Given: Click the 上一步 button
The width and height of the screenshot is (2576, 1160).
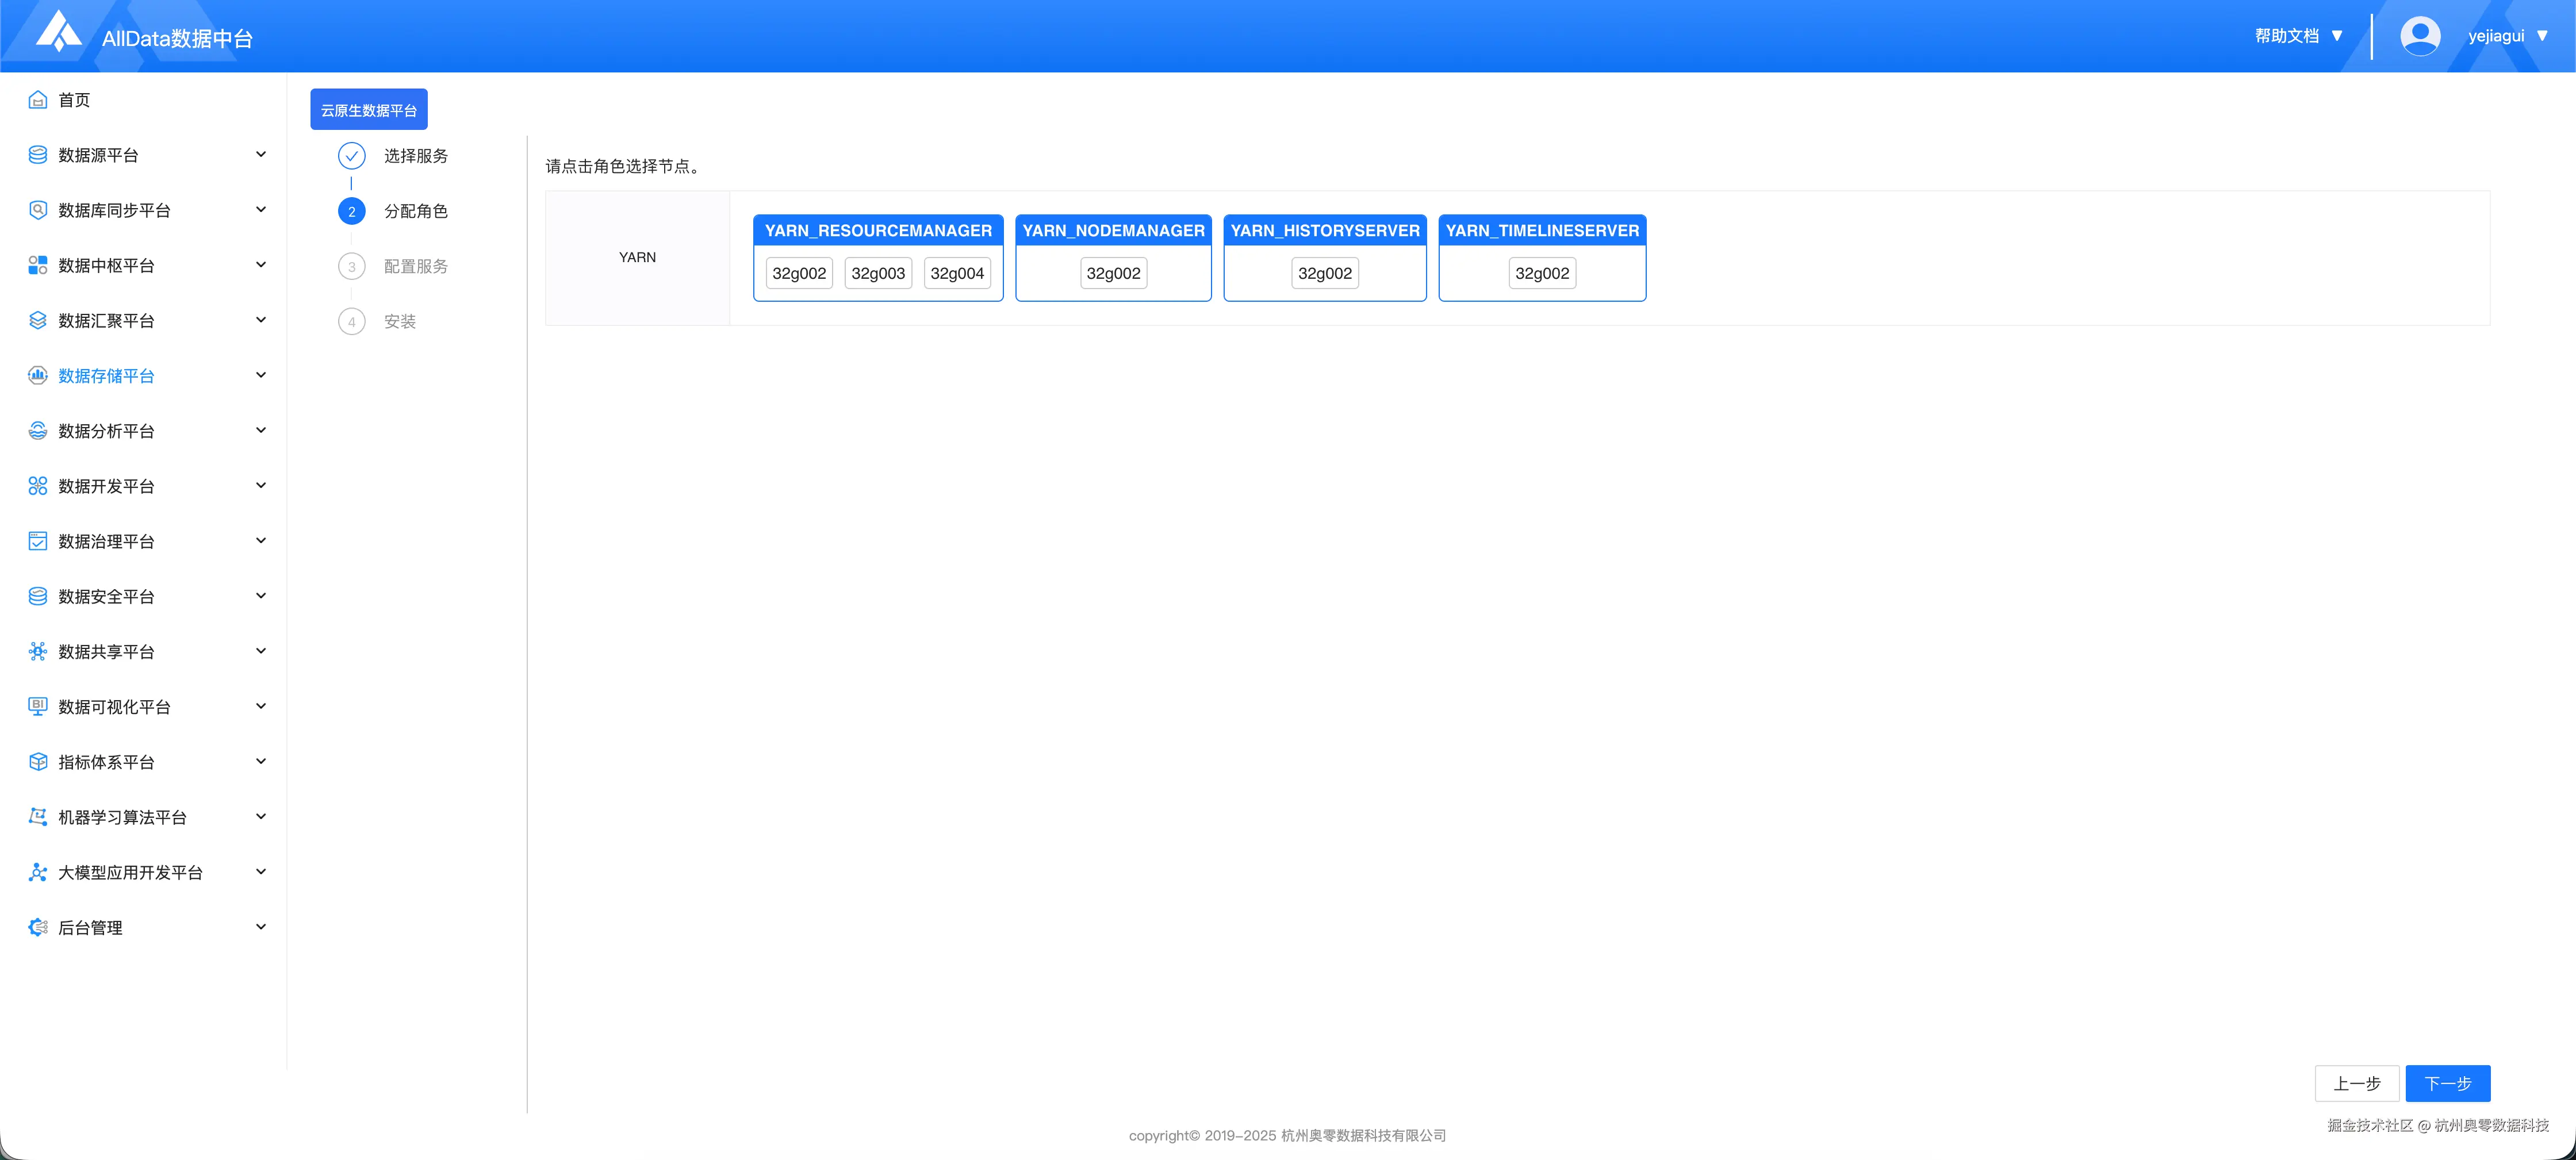Looking at the screenshot, I should pyautogui.click(x=2356, y=1084).
